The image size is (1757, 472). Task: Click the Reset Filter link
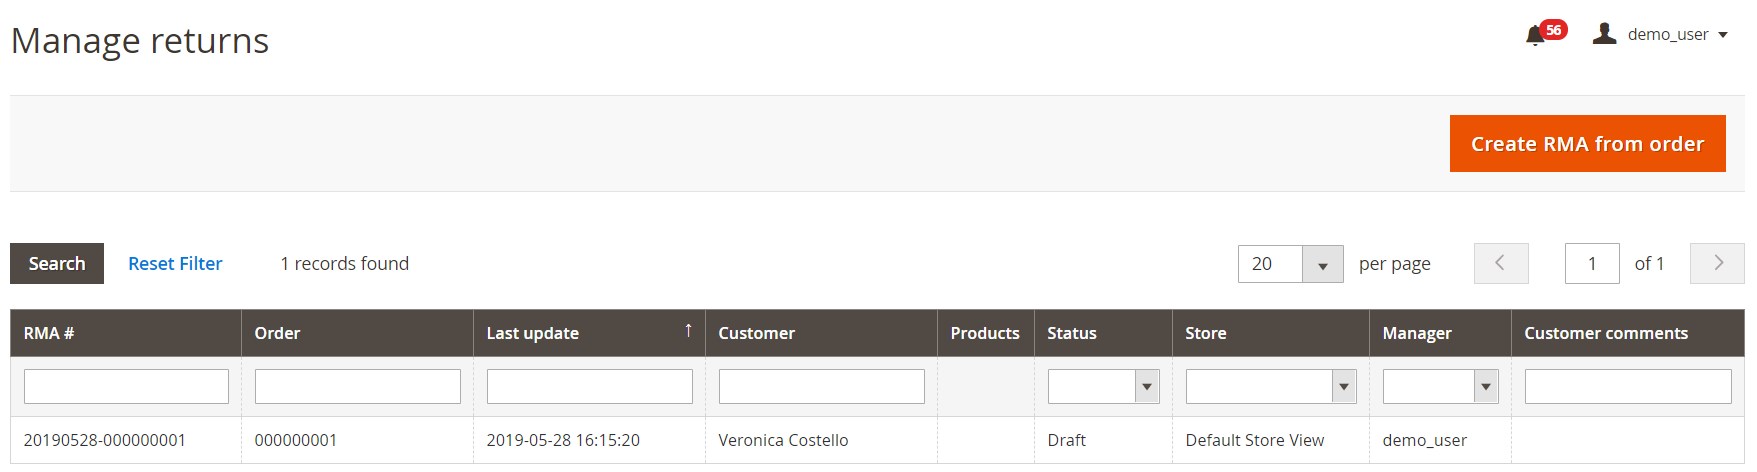click(175, 264)
